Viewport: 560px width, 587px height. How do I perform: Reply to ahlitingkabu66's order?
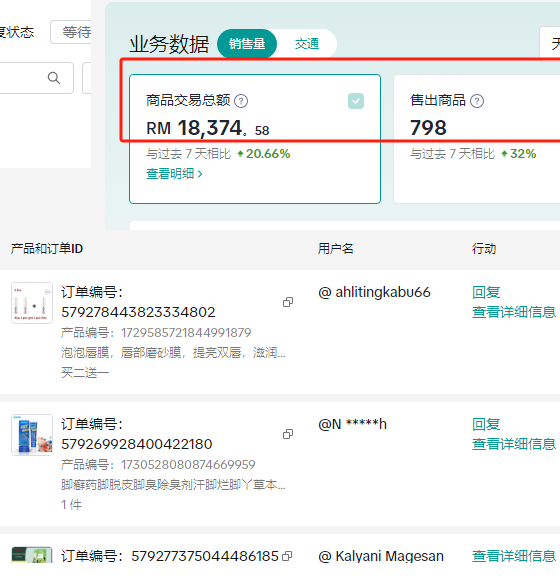pos(486,292)
